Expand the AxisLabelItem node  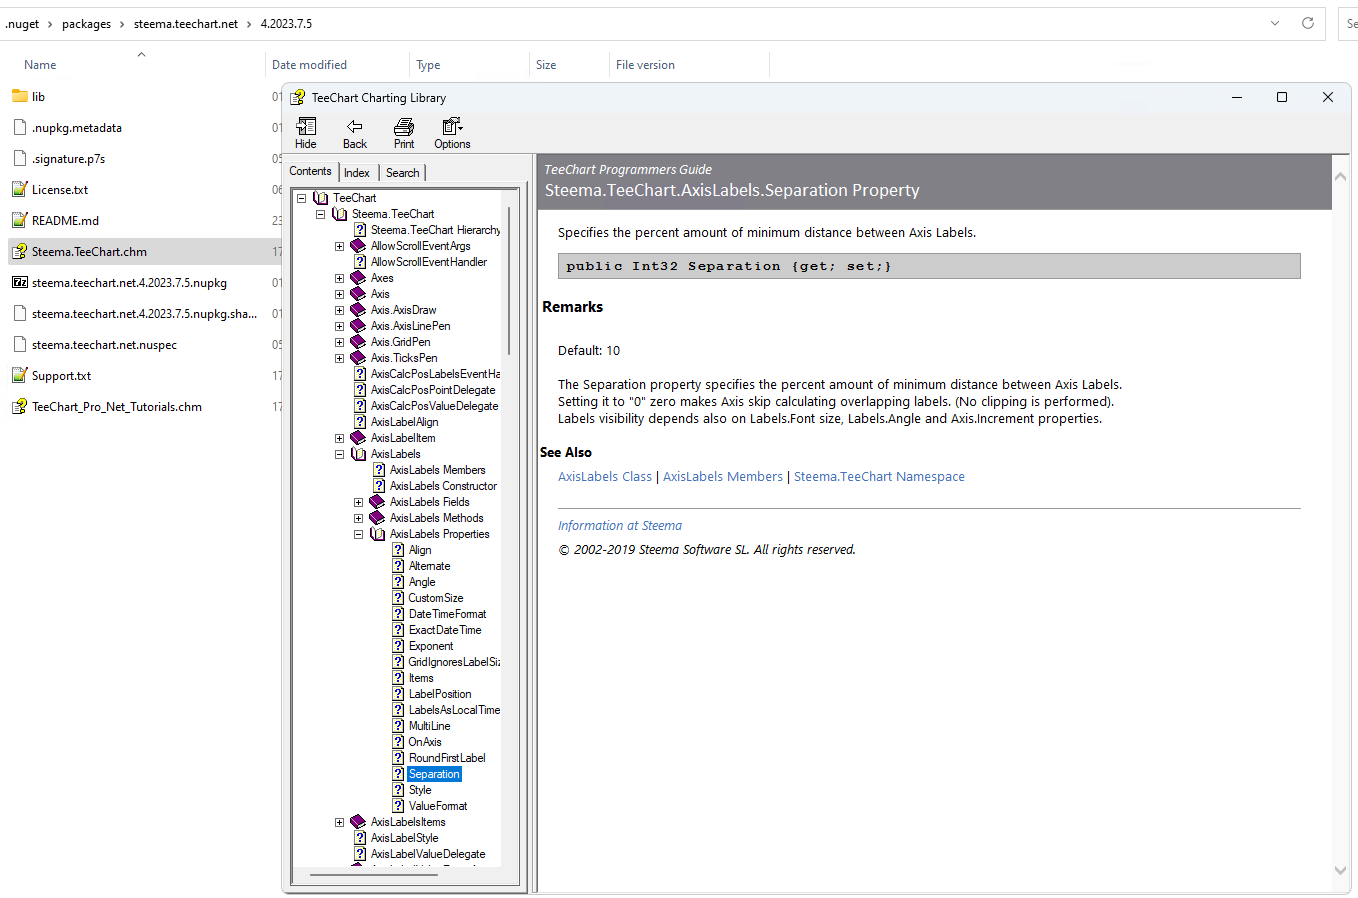339,438
